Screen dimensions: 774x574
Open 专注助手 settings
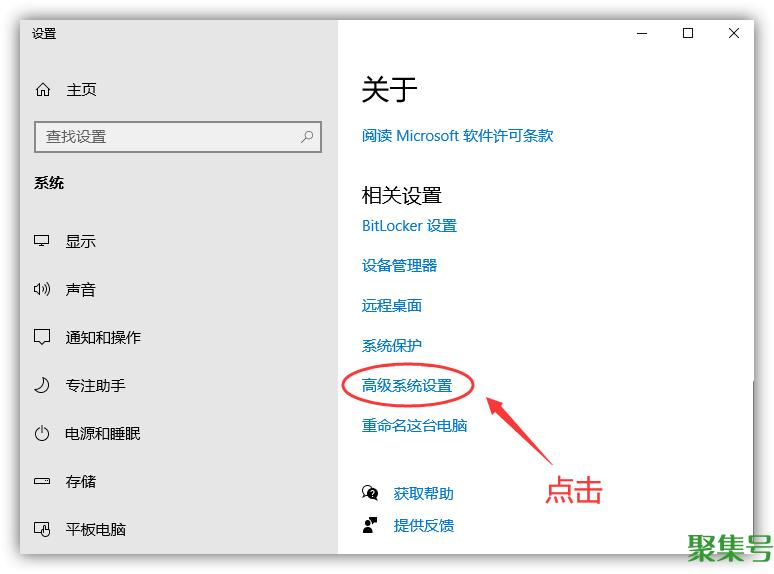tap(96, 385)
